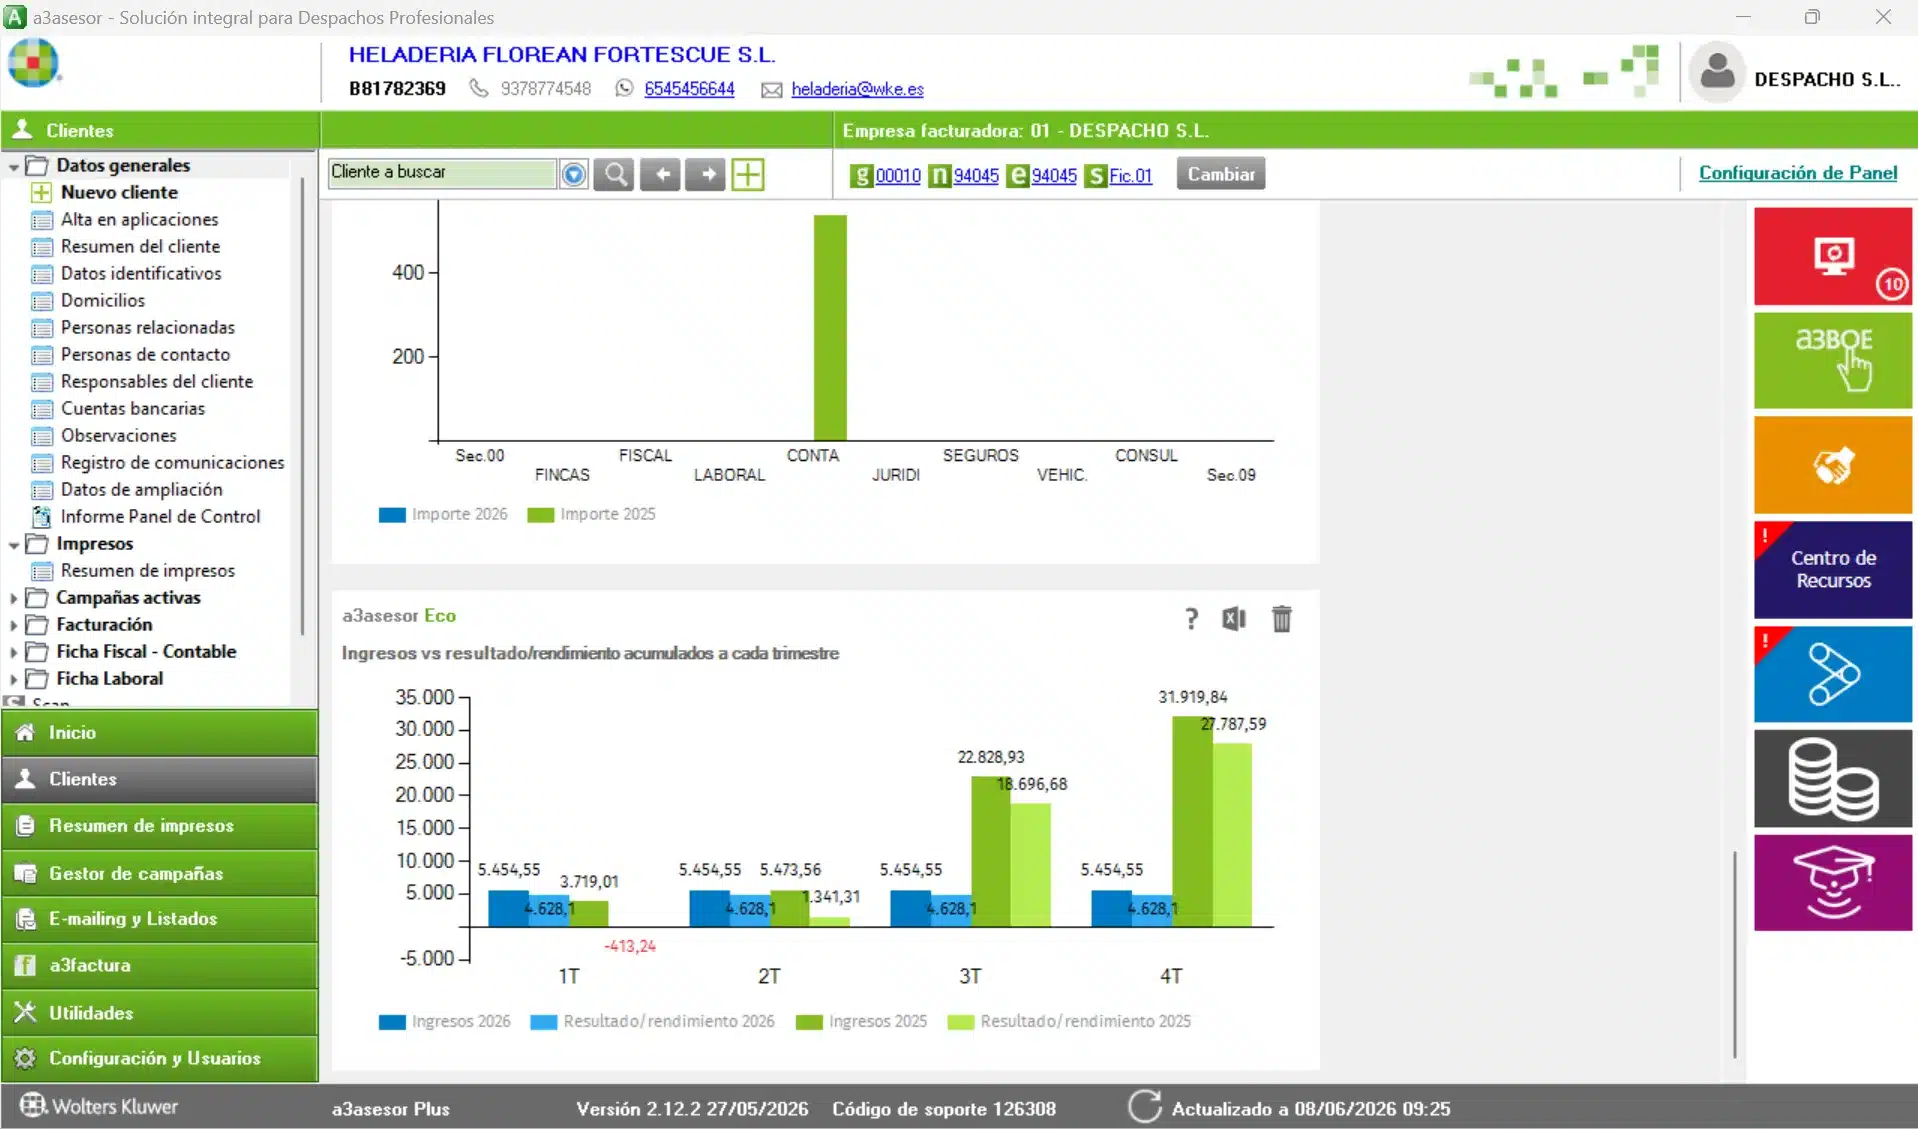Screen dimensions: 1918x1129
Task: Expand the Ficha Fiscal - Contable folder
Action: [13, 652]
